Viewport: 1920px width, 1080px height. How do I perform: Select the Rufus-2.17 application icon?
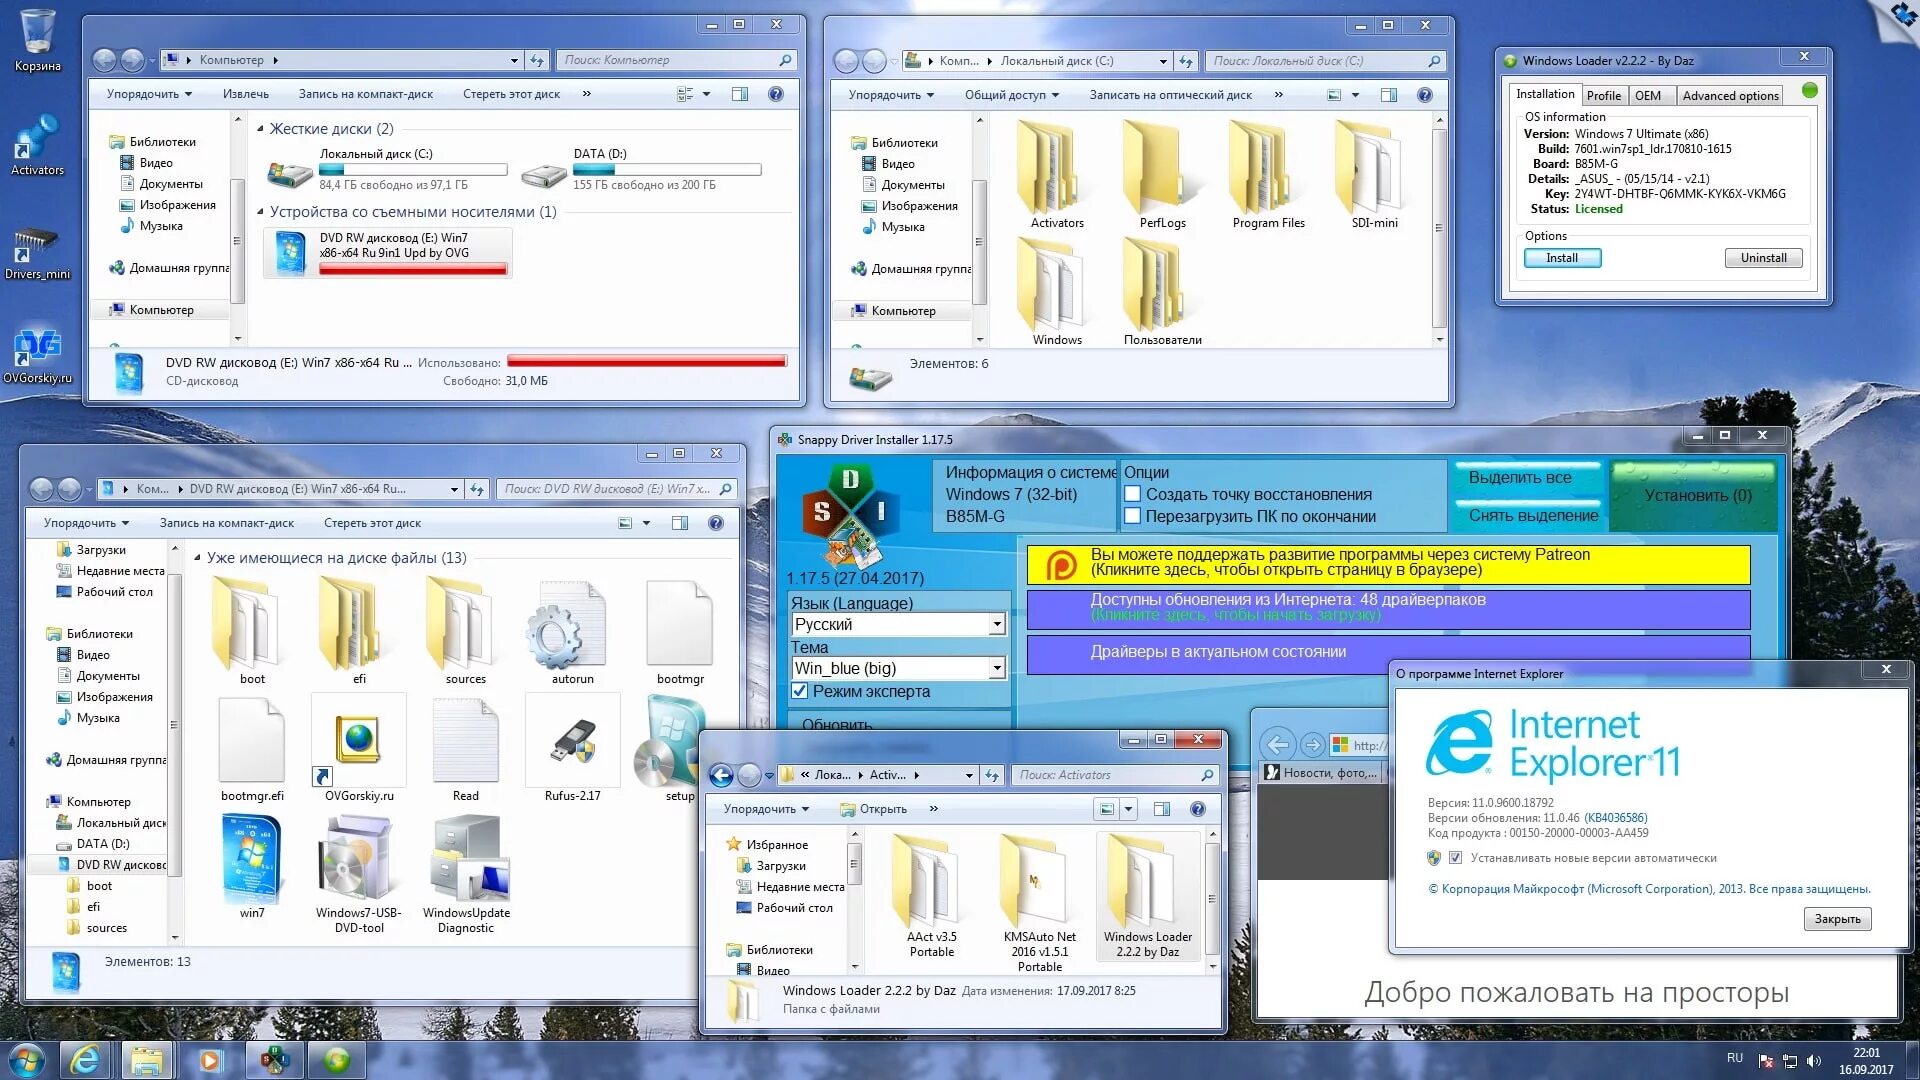pos(572,749)
